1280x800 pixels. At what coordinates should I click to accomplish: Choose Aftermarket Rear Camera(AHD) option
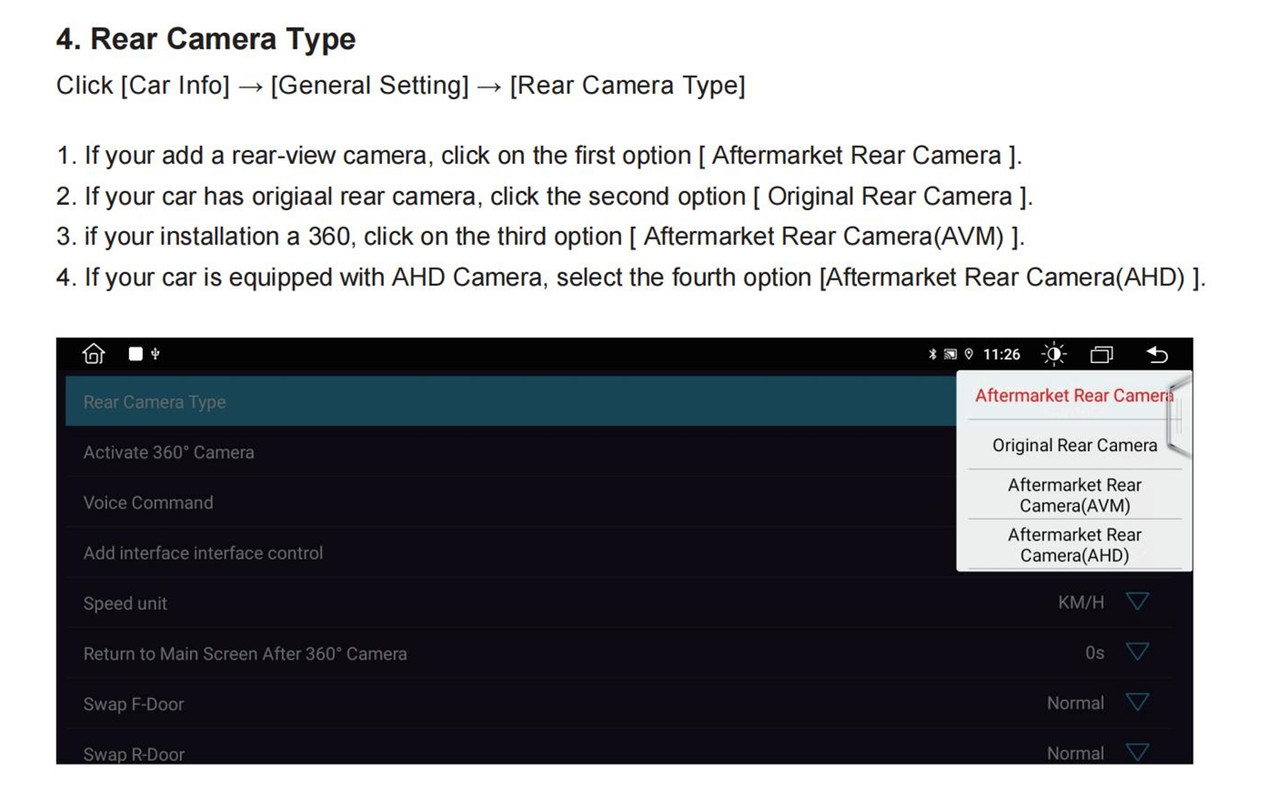(x=1074, y=545)
